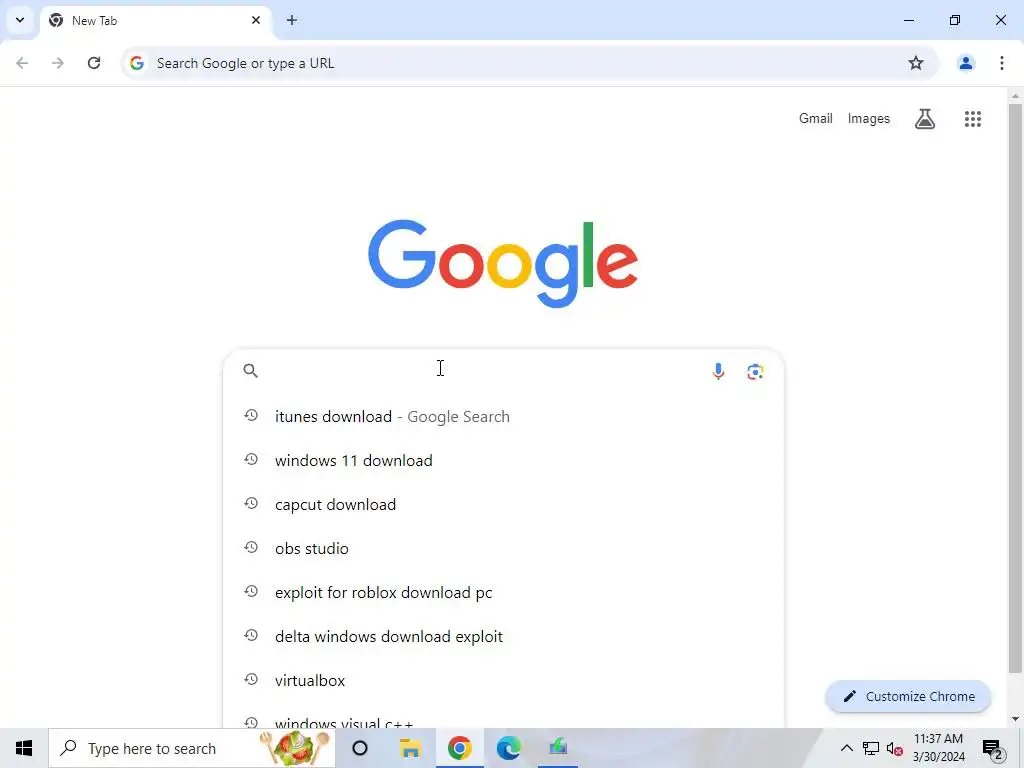Select the New Tab tab
The height and width of the screenshot is (768, 1024).
(155, 20)
